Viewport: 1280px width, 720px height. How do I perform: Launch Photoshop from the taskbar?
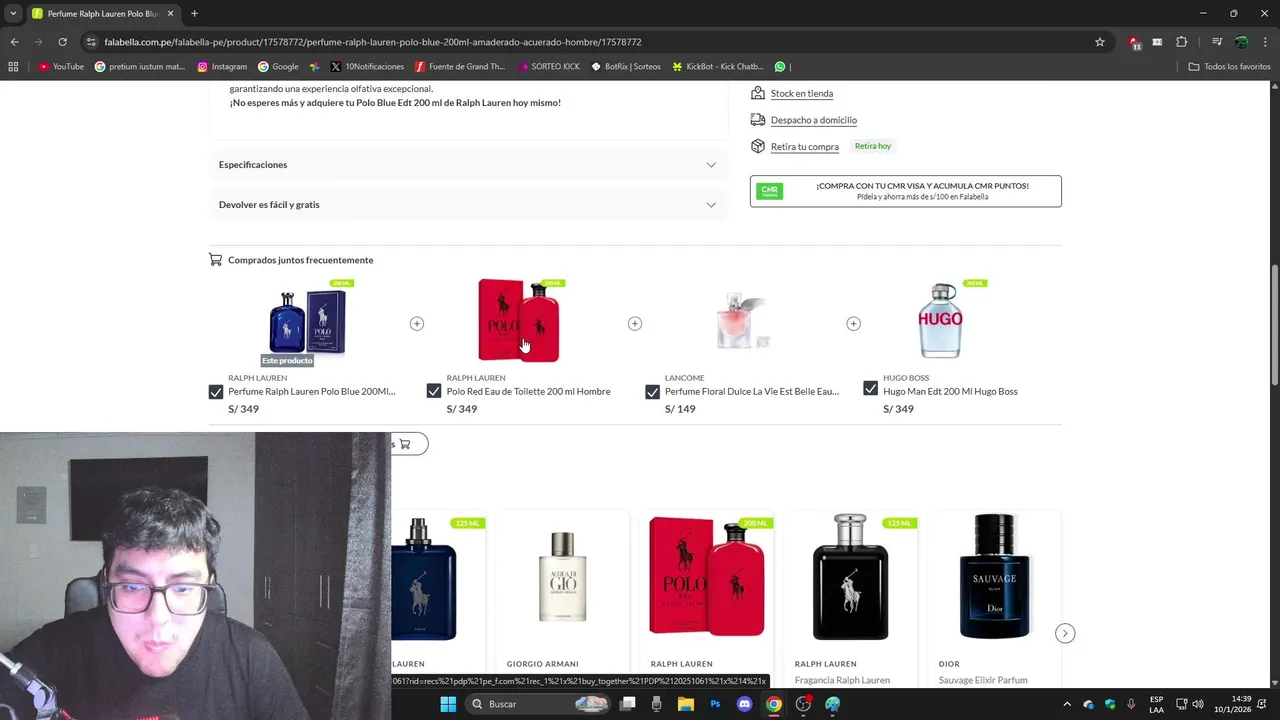pyautogui.click(x=715, y=704)
